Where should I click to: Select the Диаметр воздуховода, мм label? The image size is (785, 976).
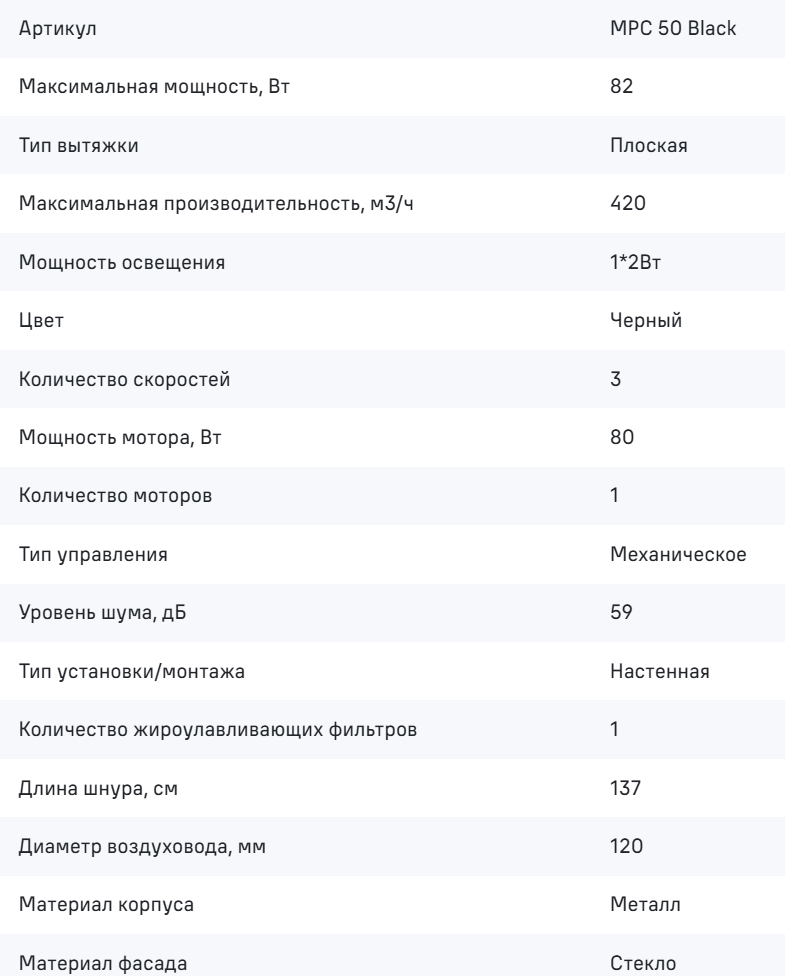pyautogui.click(x=142, y=847)
